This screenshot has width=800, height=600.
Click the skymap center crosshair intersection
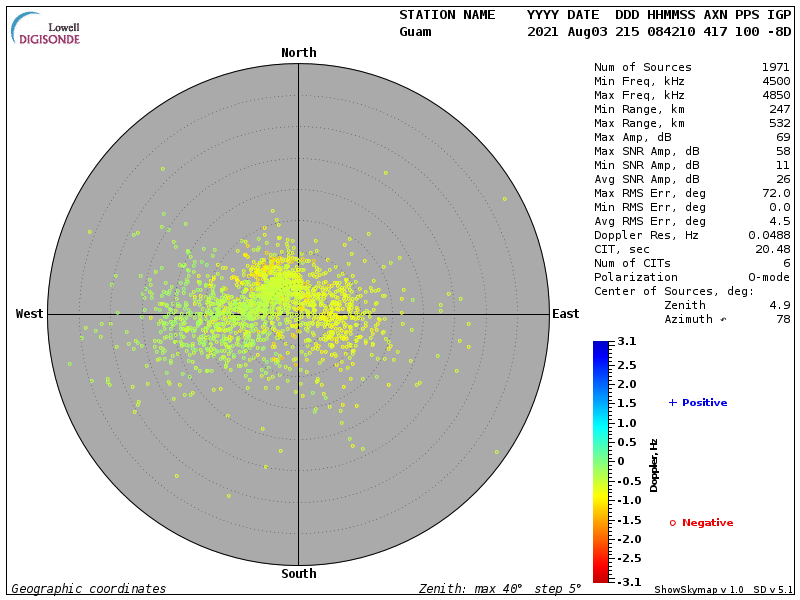pos(299,314)
